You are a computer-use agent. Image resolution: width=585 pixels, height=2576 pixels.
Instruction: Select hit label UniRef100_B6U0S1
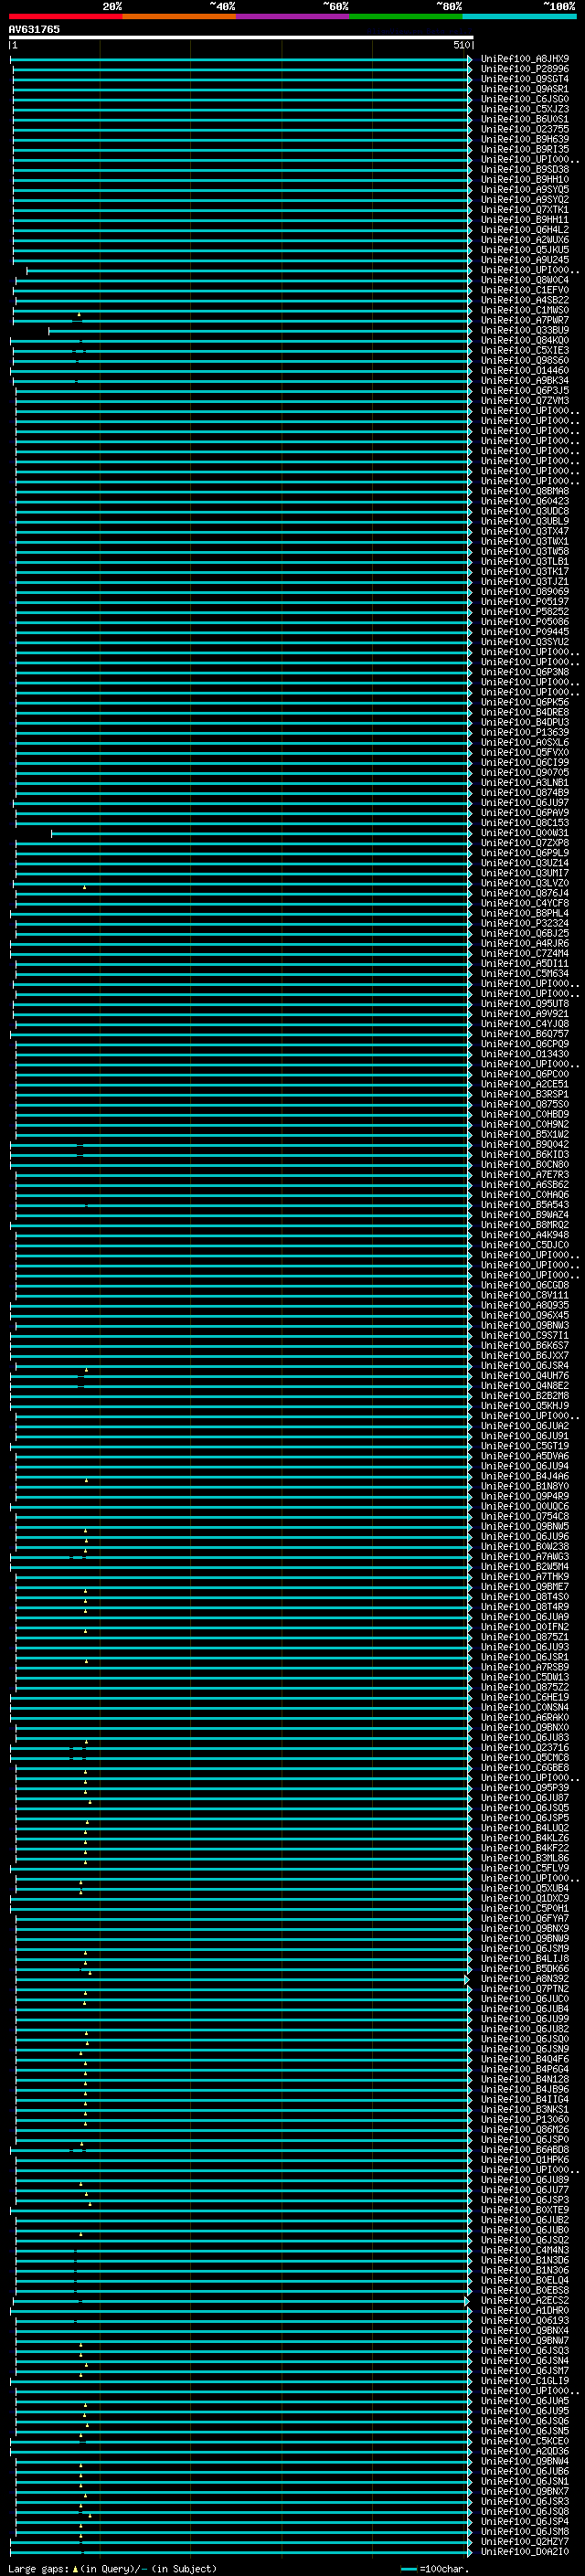click(x=525, y=119)
